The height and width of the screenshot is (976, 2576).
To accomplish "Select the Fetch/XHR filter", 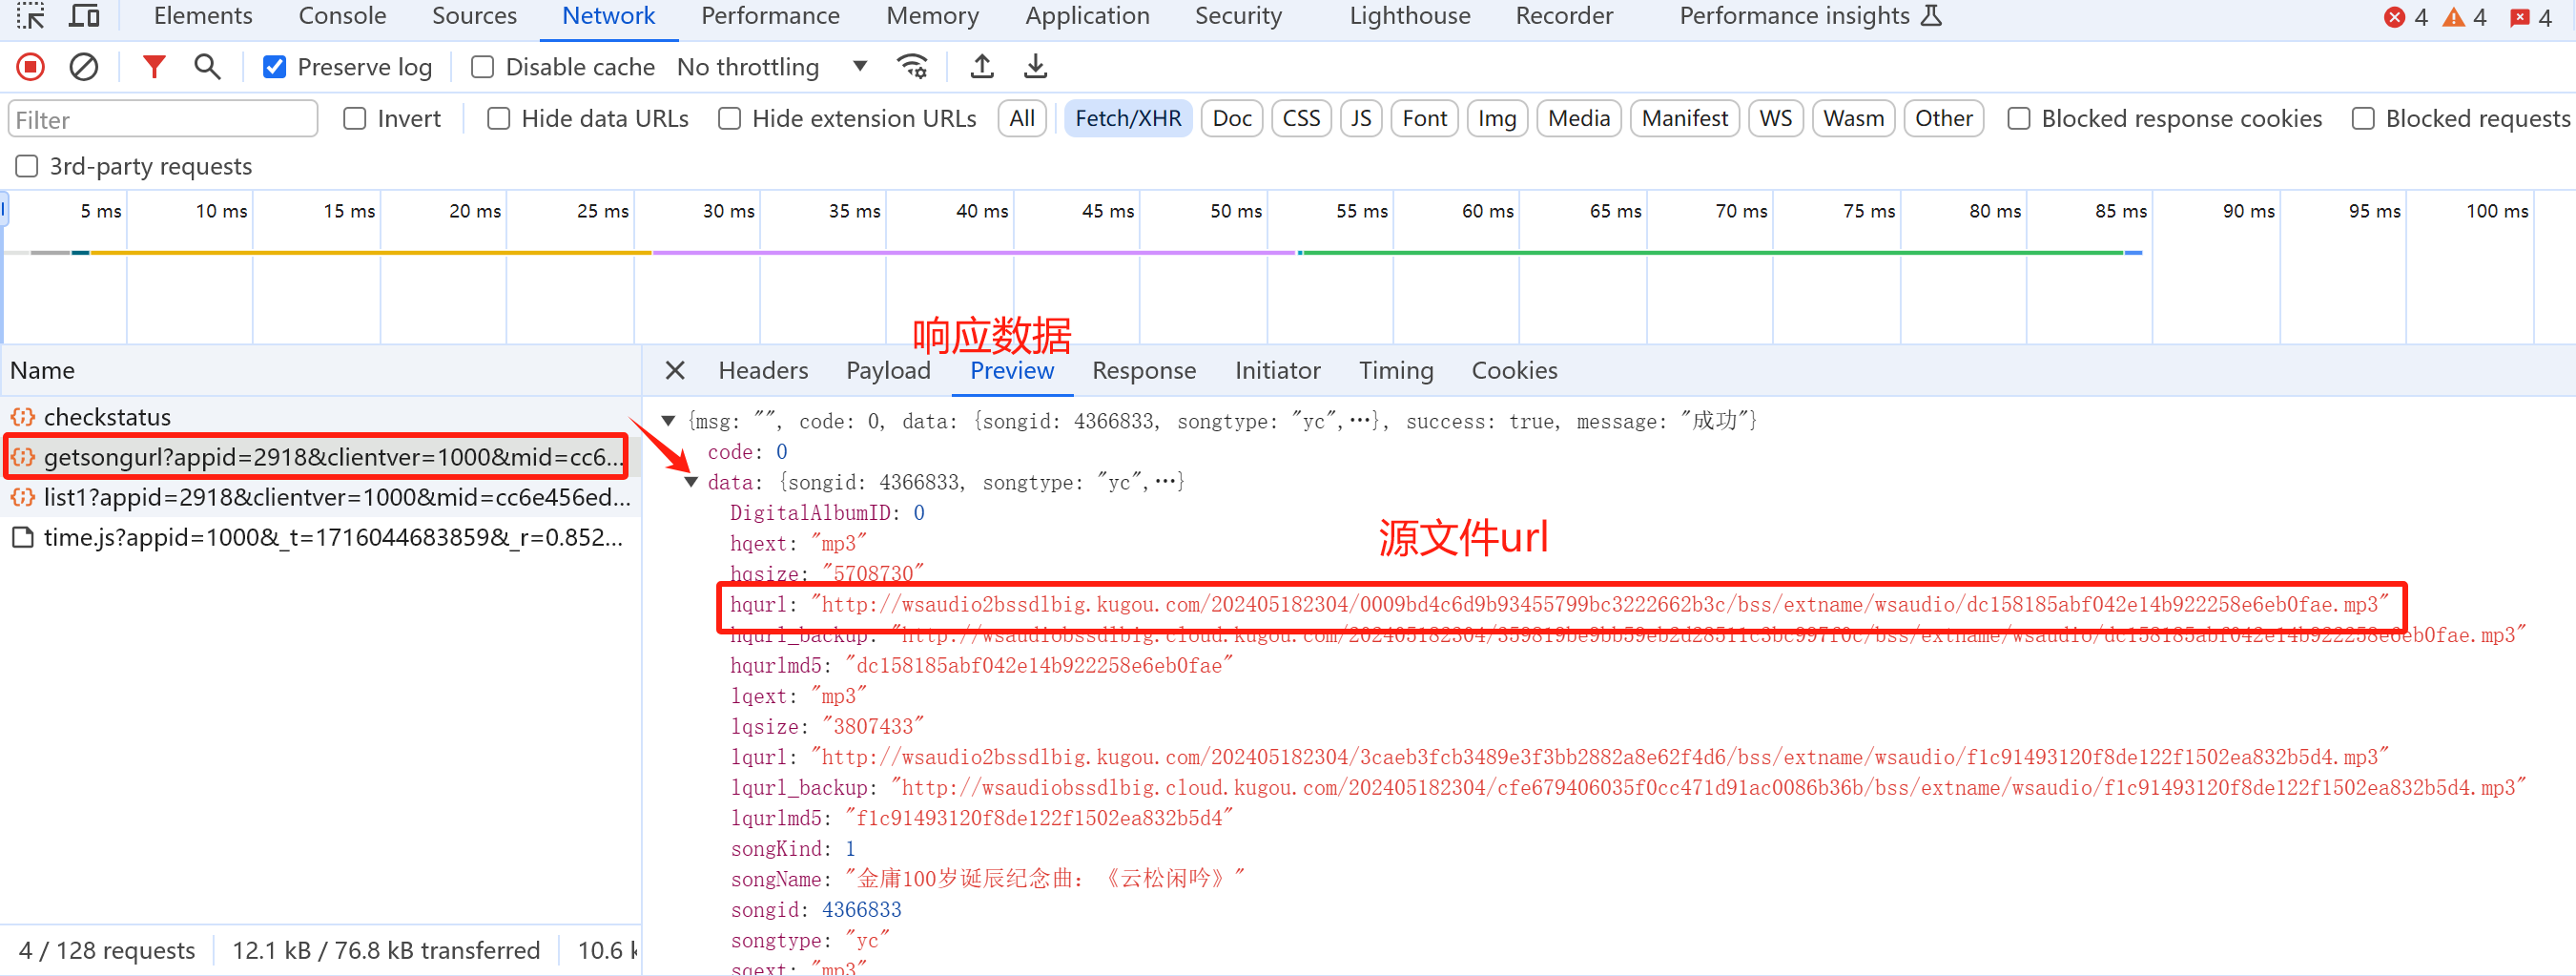I will coord(1128,119).
